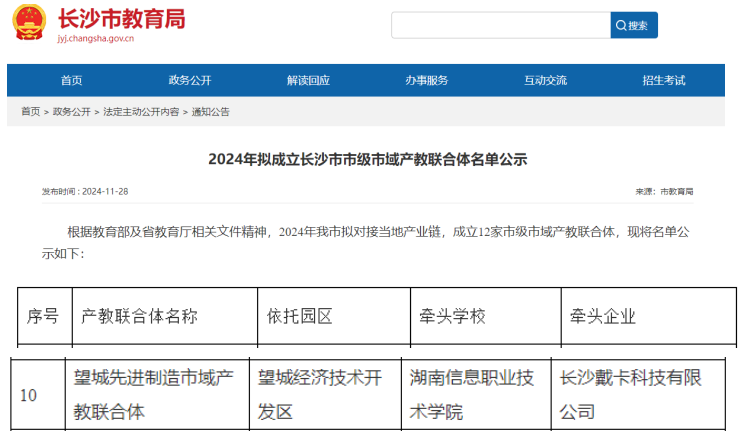Click the 来源 市教育局 source text
Screen dimensions: 749x440
[664, 191]
